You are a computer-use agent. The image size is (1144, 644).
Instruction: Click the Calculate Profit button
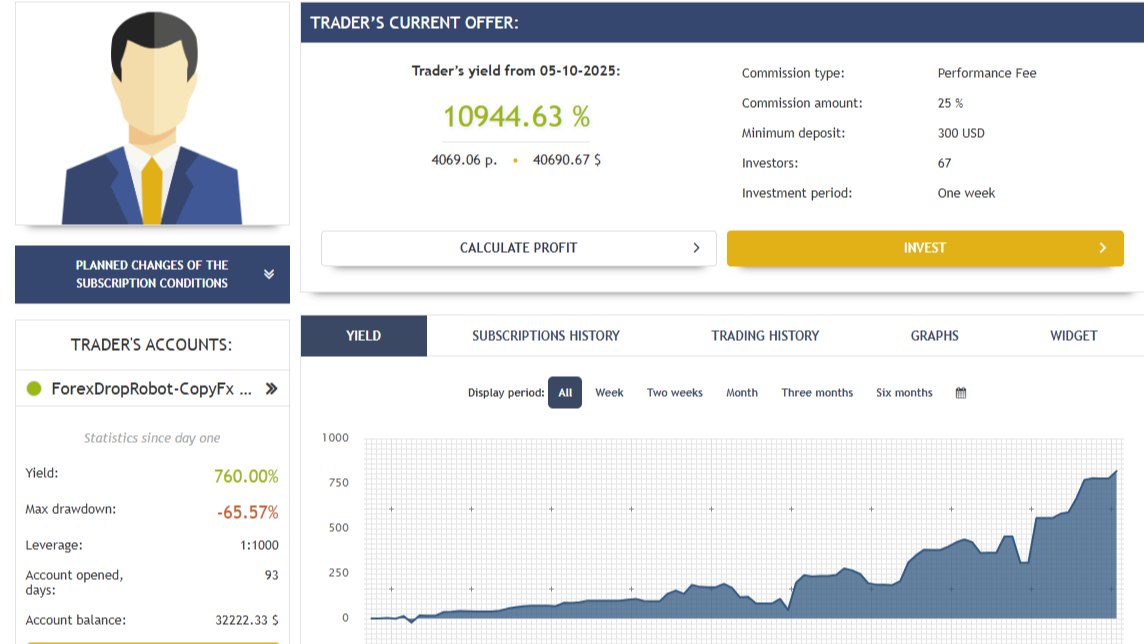pyautogui.click(x=519, y=248)
